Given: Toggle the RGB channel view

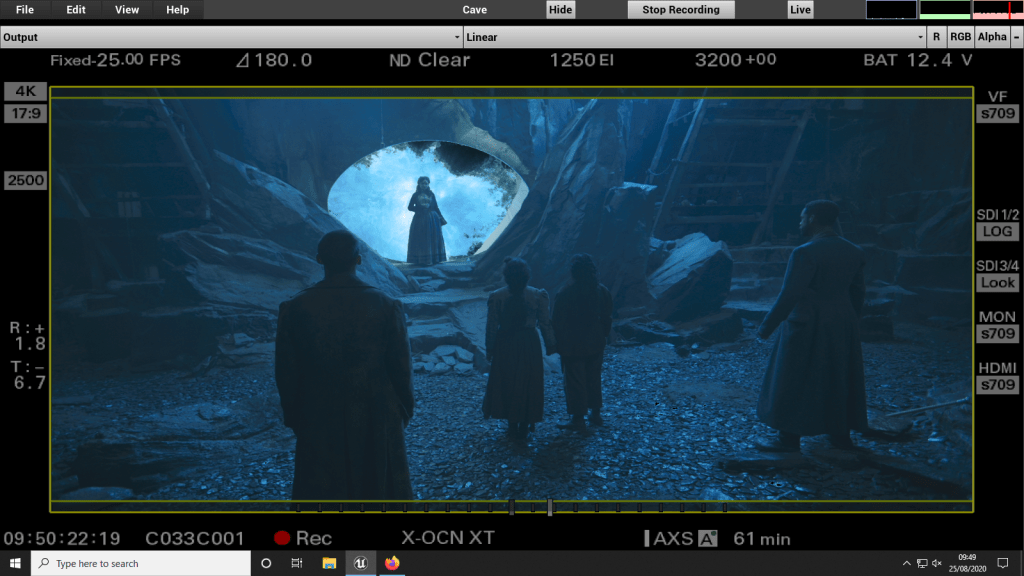Looking at the screenshot, I should click(x=960, y=37).
